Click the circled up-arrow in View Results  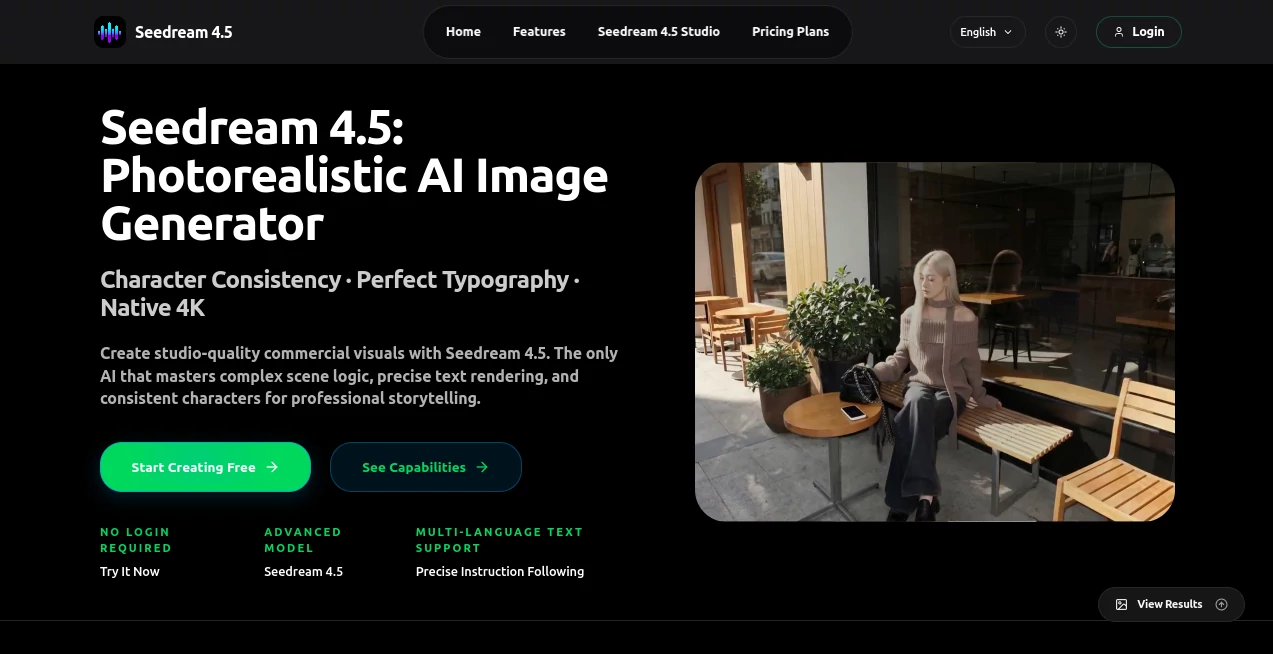pyautogui.click(x=1222, y=604)
